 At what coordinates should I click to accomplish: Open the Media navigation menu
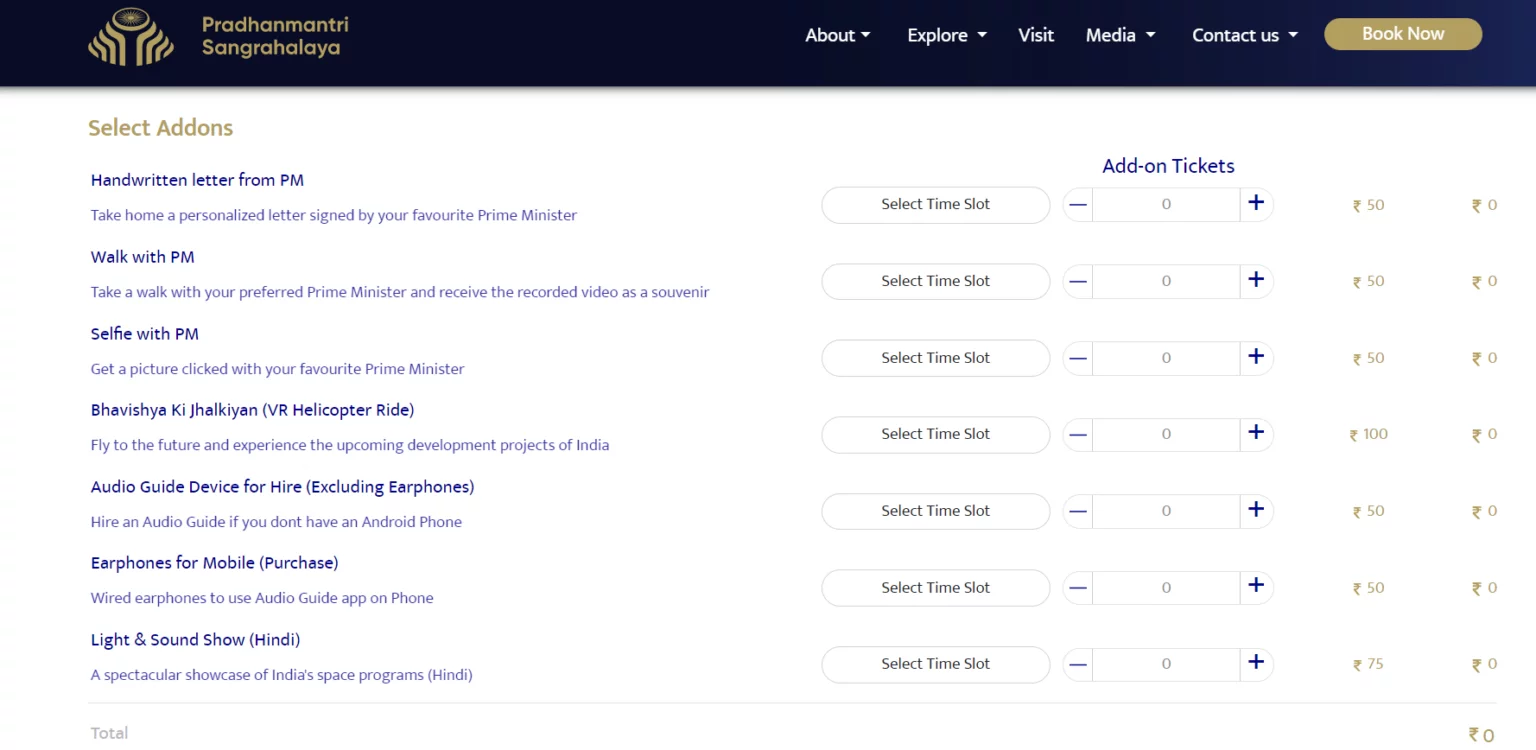pyautogui.click(x=1120, y=35)
